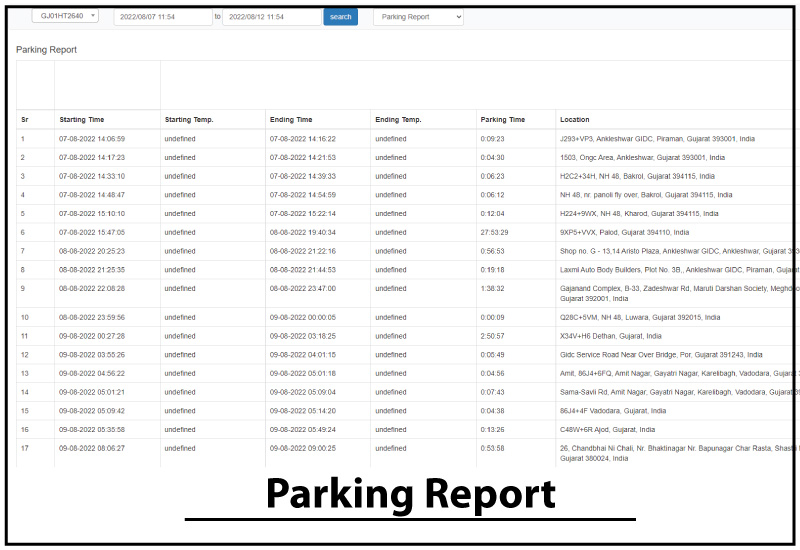Expand the Parking Report type dropdown
The image size is (800, 550).
[x=418, y=17]
